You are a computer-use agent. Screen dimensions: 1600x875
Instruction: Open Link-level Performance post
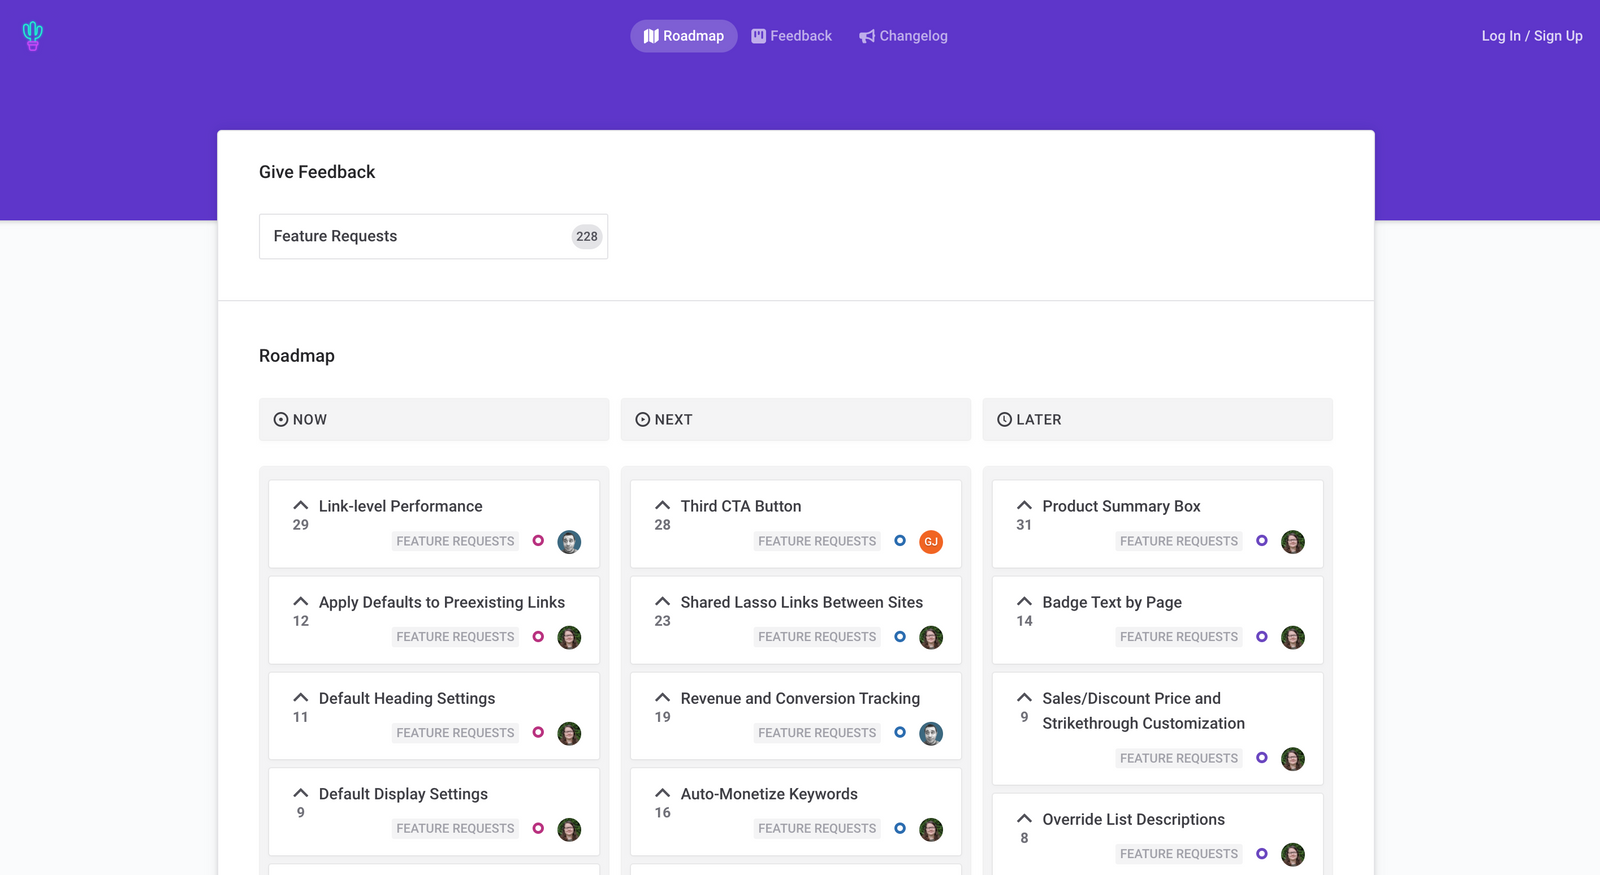click(x=400, y=506)
